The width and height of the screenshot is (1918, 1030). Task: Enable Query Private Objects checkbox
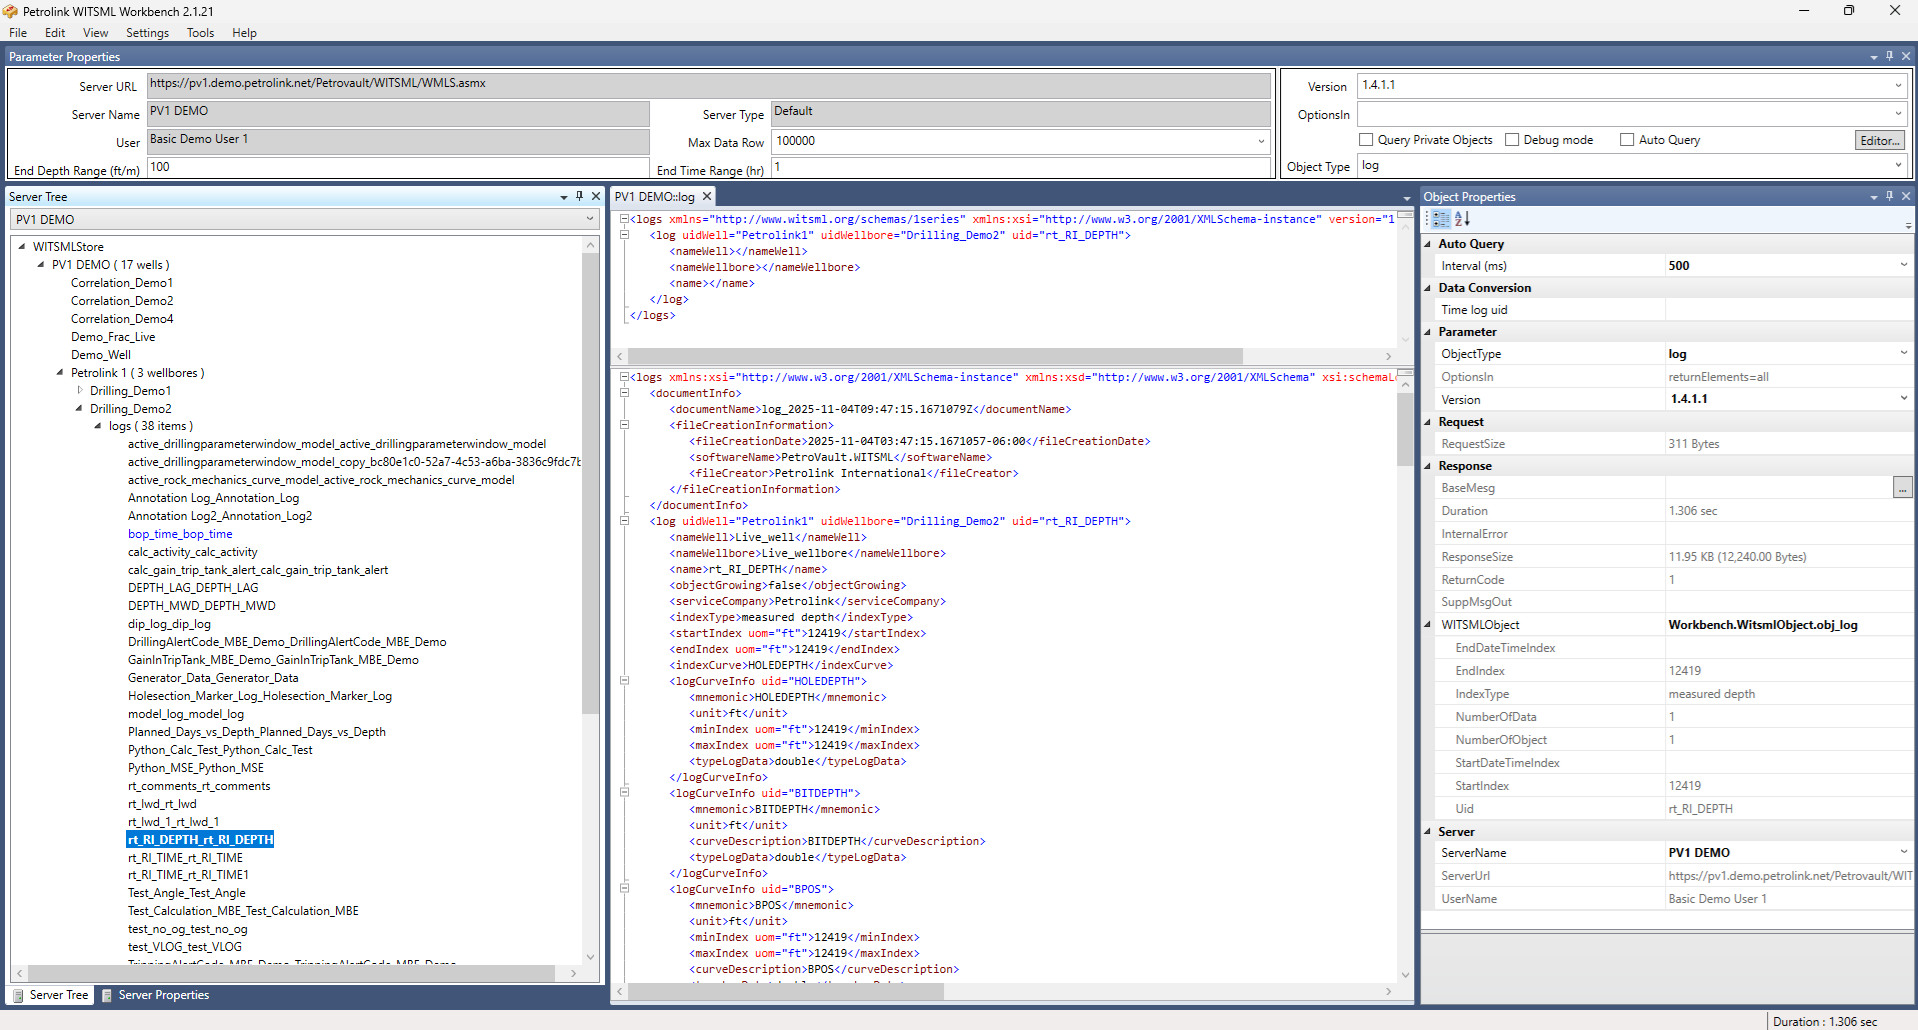coord(1366,140)
